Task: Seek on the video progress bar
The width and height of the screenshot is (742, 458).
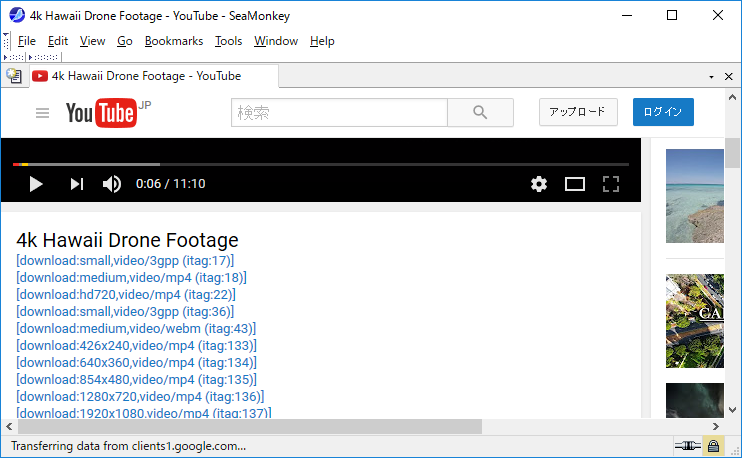Action: point(321,165)
